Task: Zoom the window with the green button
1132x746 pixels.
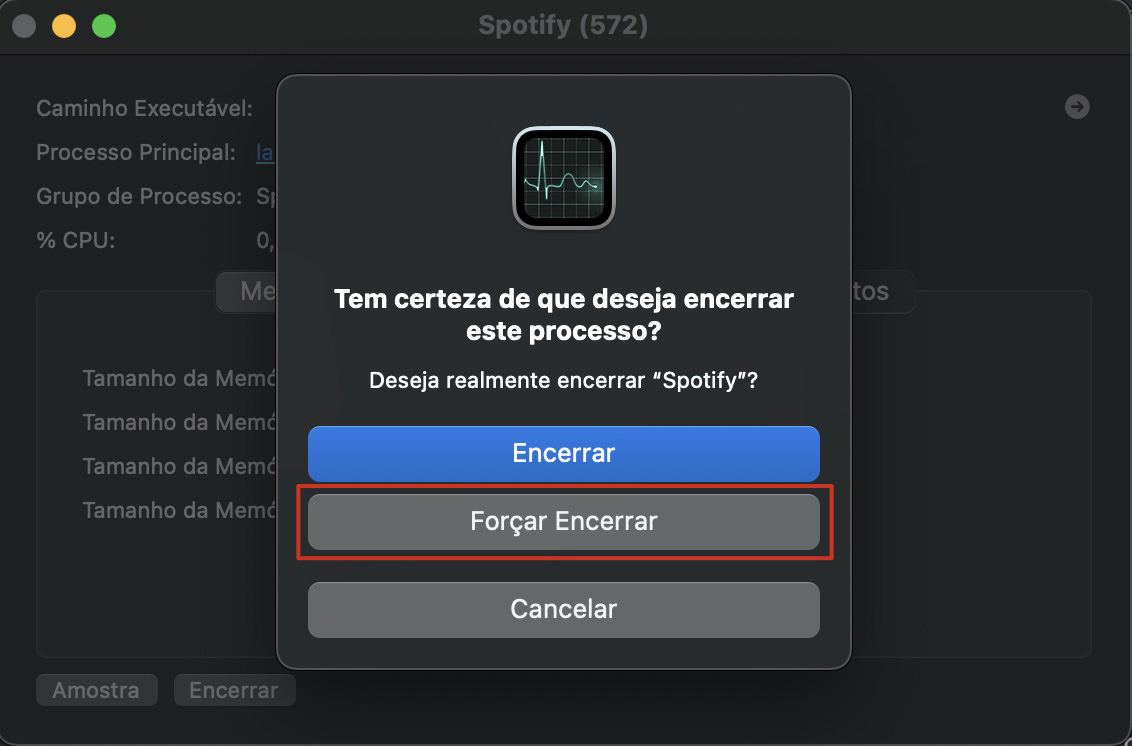Action: click(x=103, y=27)
